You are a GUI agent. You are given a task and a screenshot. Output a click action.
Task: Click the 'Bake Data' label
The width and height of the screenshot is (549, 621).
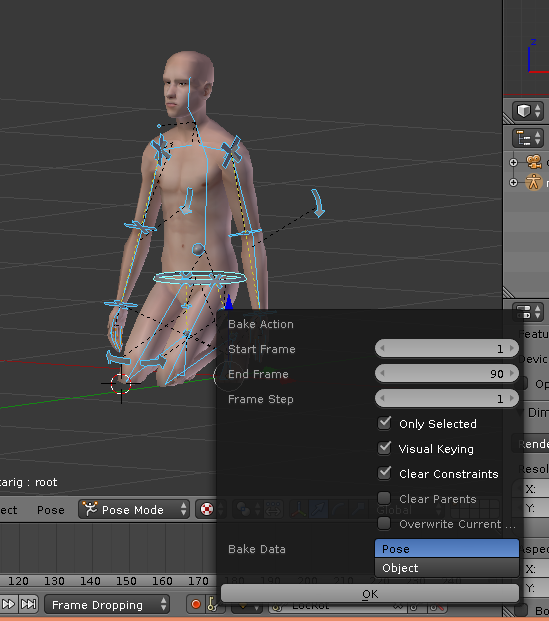pyautogui.click(x=257, y=549)
